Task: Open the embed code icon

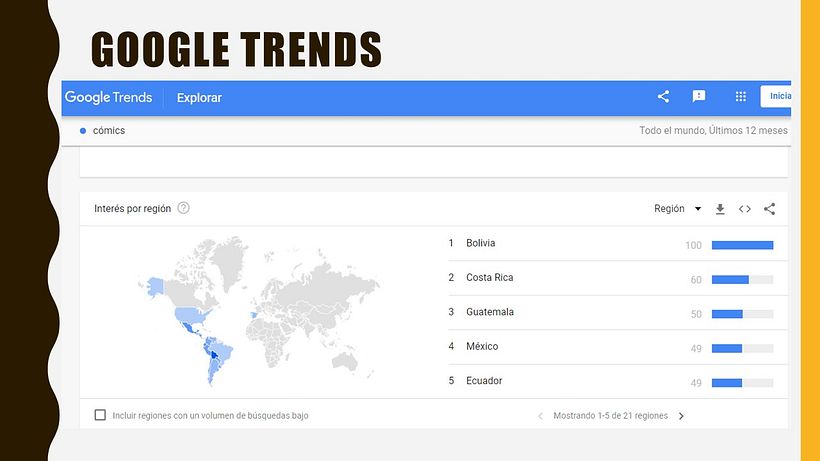Action: pyautogui.click(x=745, y=209)
